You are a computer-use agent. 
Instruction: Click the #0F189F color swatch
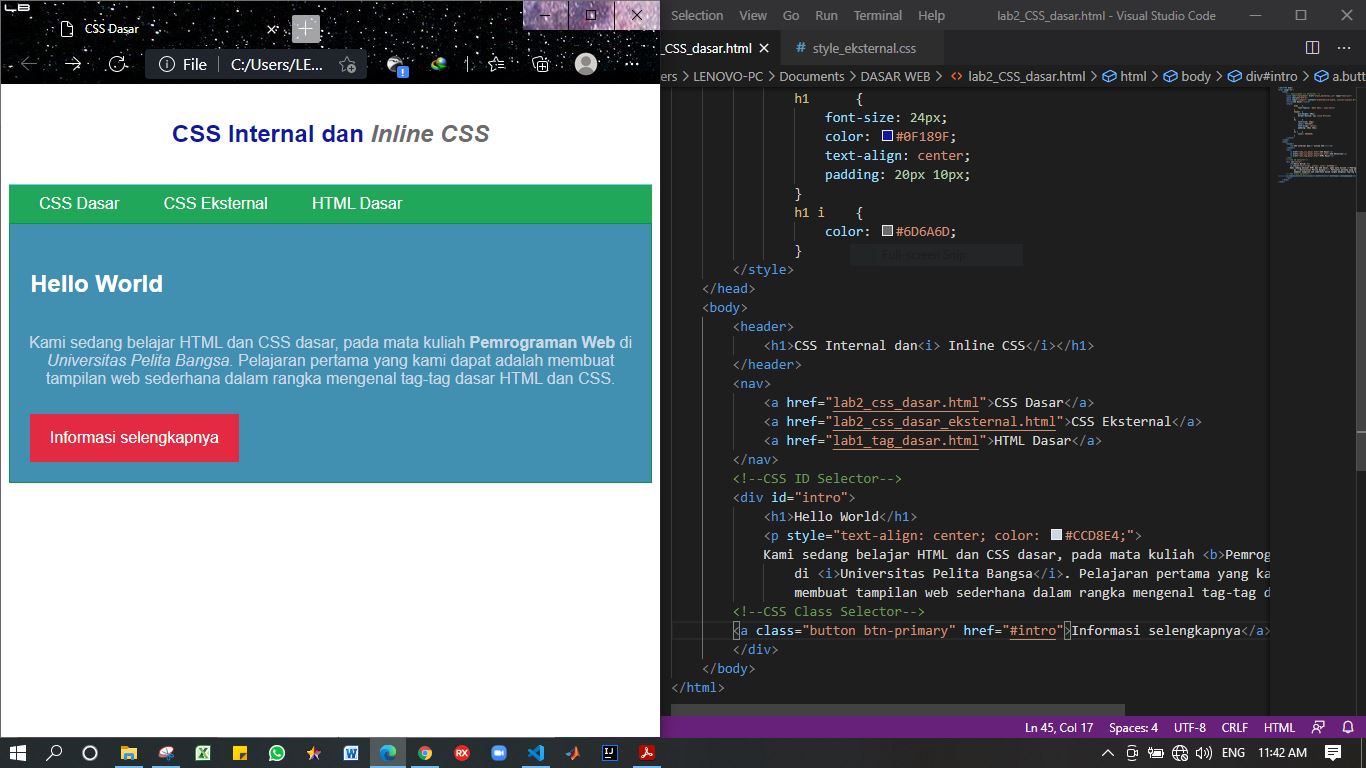coord(887,136)
